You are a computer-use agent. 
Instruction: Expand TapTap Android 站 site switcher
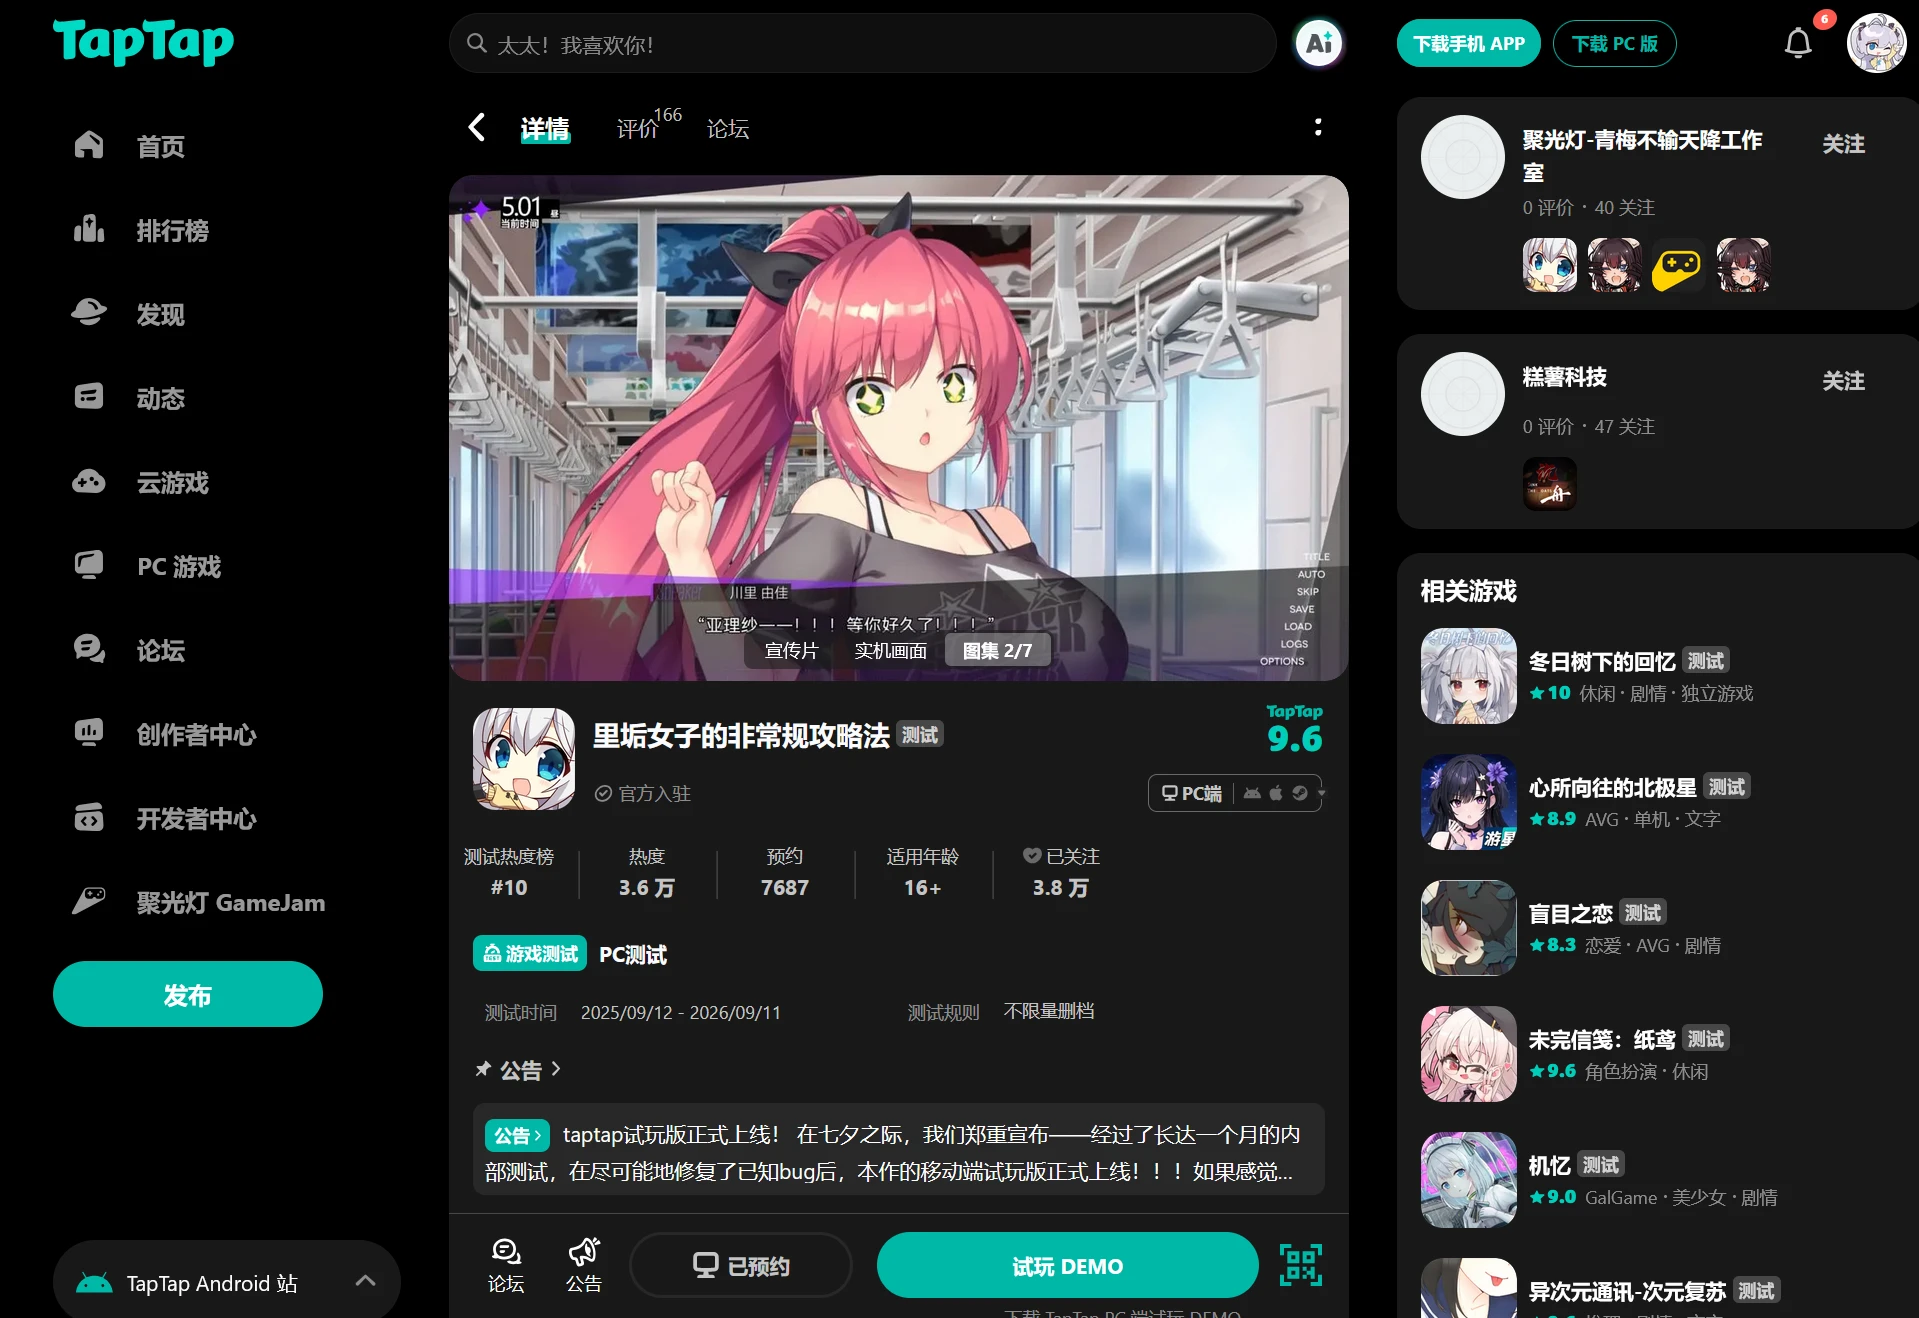227,1280
